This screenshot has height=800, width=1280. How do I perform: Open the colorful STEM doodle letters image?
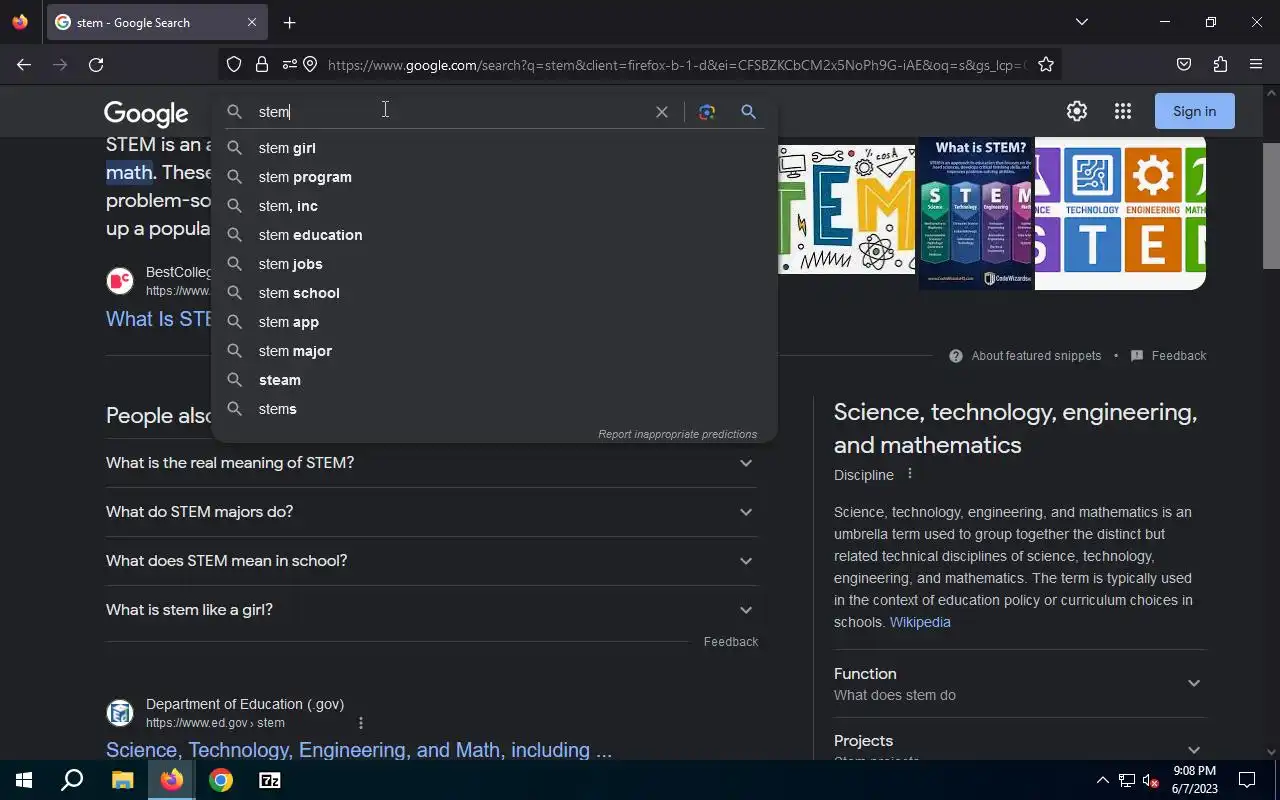[x=846, y=210]
